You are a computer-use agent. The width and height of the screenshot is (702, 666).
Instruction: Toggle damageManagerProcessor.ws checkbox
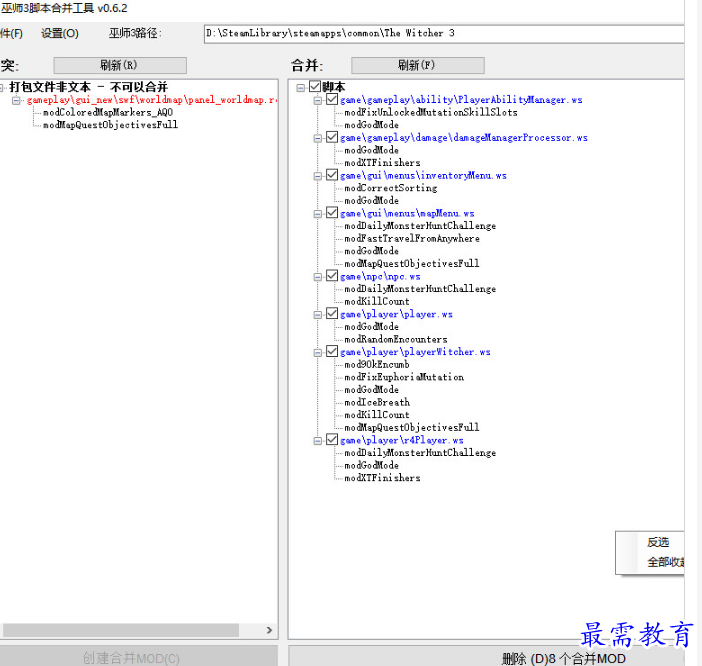[332, 137]
